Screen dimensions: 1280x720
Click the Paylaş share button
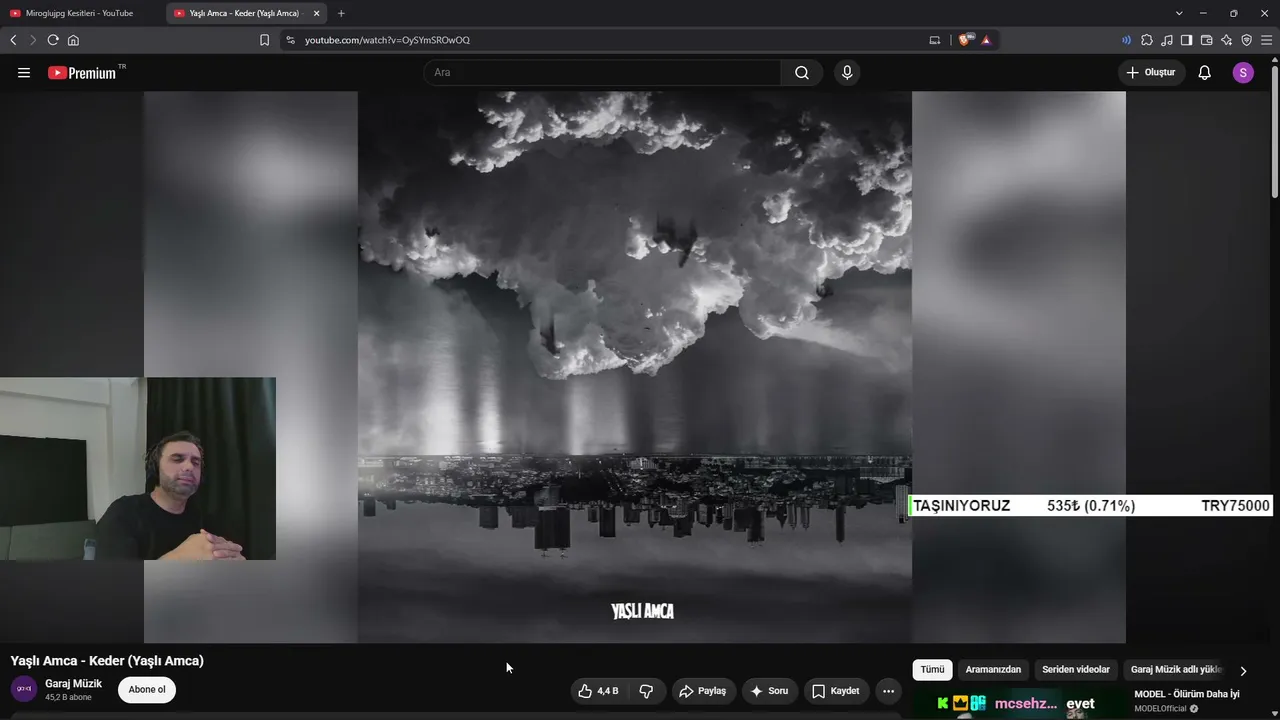pyautogui.click(x=702, y=691)
